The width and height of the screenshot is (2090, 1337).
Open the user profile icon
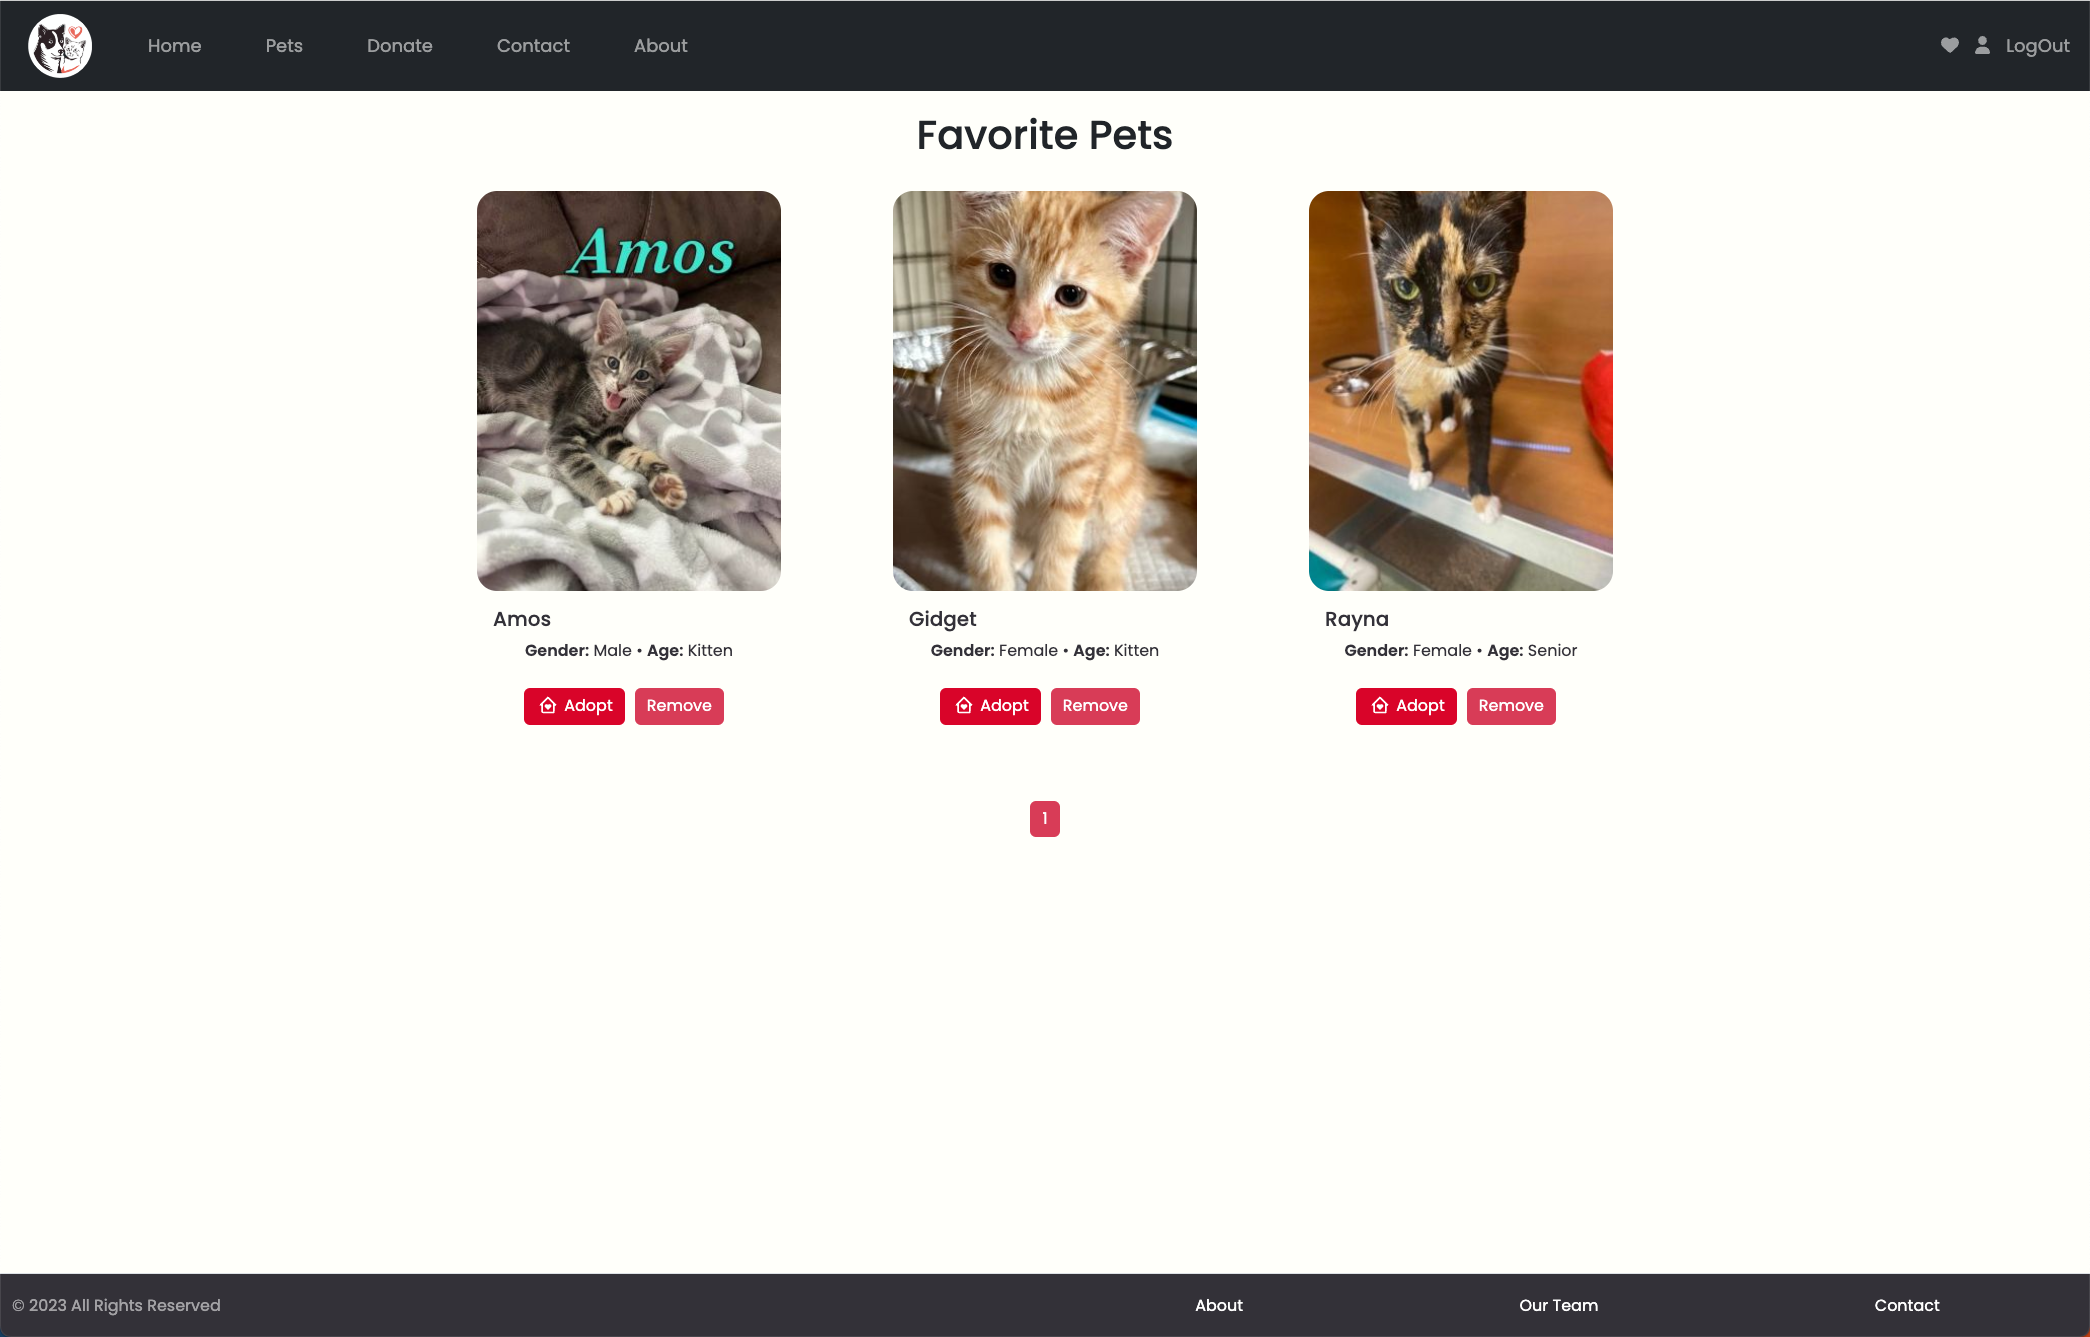1982,45
